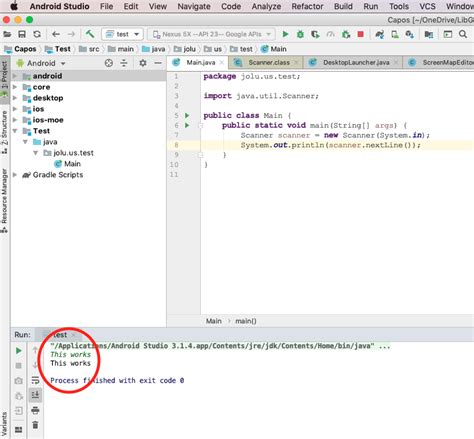Rerun test with green play in Run panel

[19, 351]
